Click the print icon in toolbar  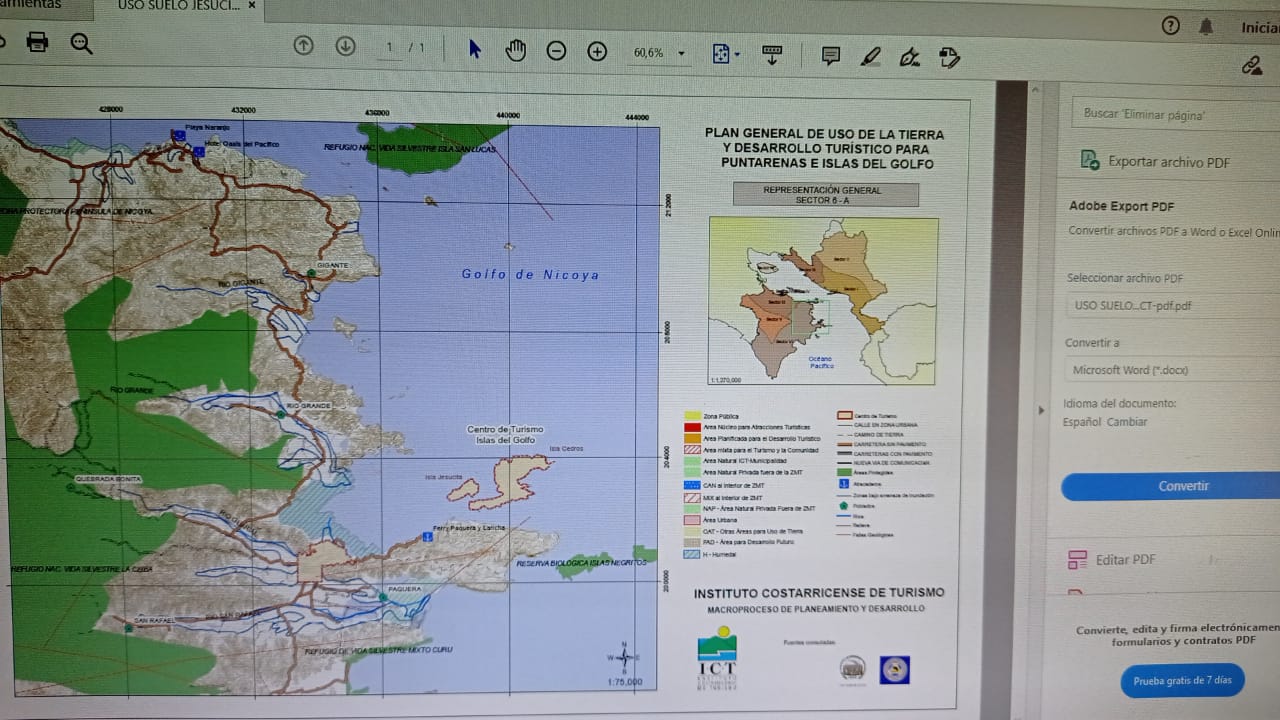pyautogui.click(x=38, y=42)
